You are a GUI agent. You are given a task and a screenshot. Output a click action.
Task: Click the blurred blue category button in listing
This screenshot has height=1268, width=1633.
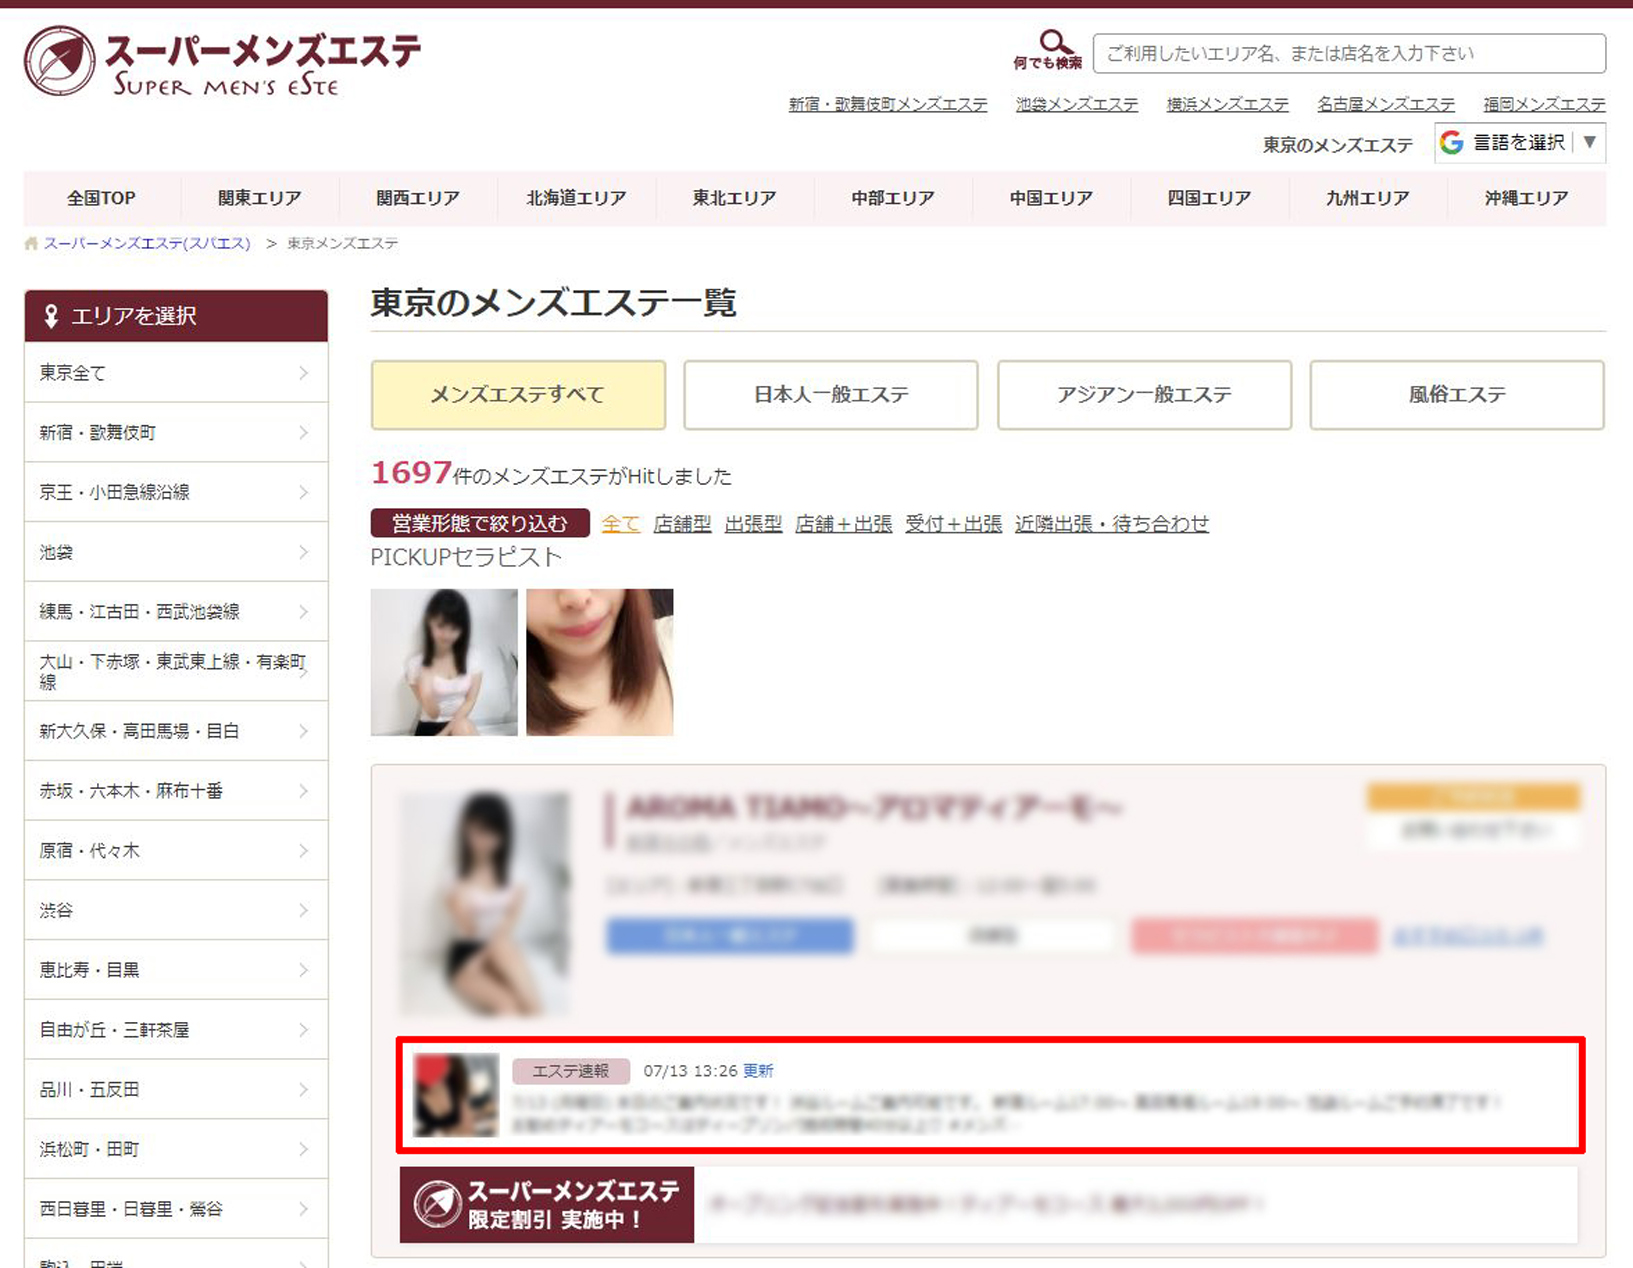click(x=730, y=936)
